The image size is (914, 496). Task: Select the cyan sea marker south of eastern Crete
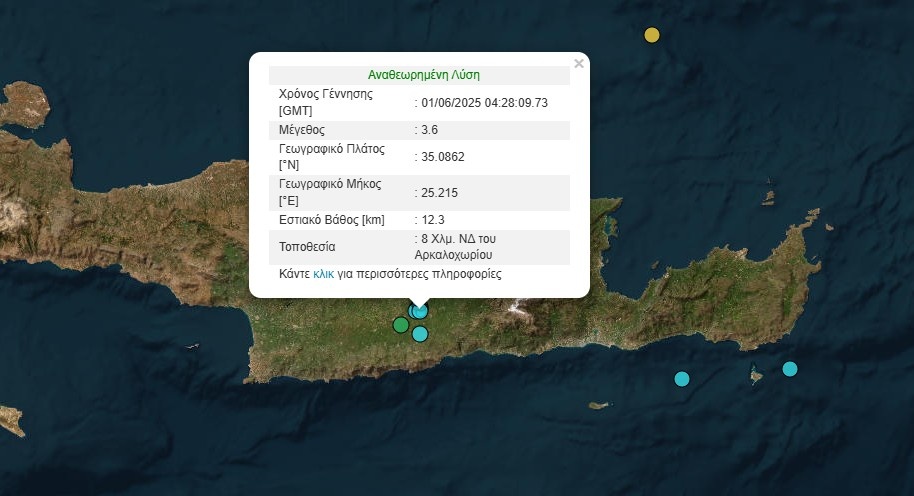[682, 378]
